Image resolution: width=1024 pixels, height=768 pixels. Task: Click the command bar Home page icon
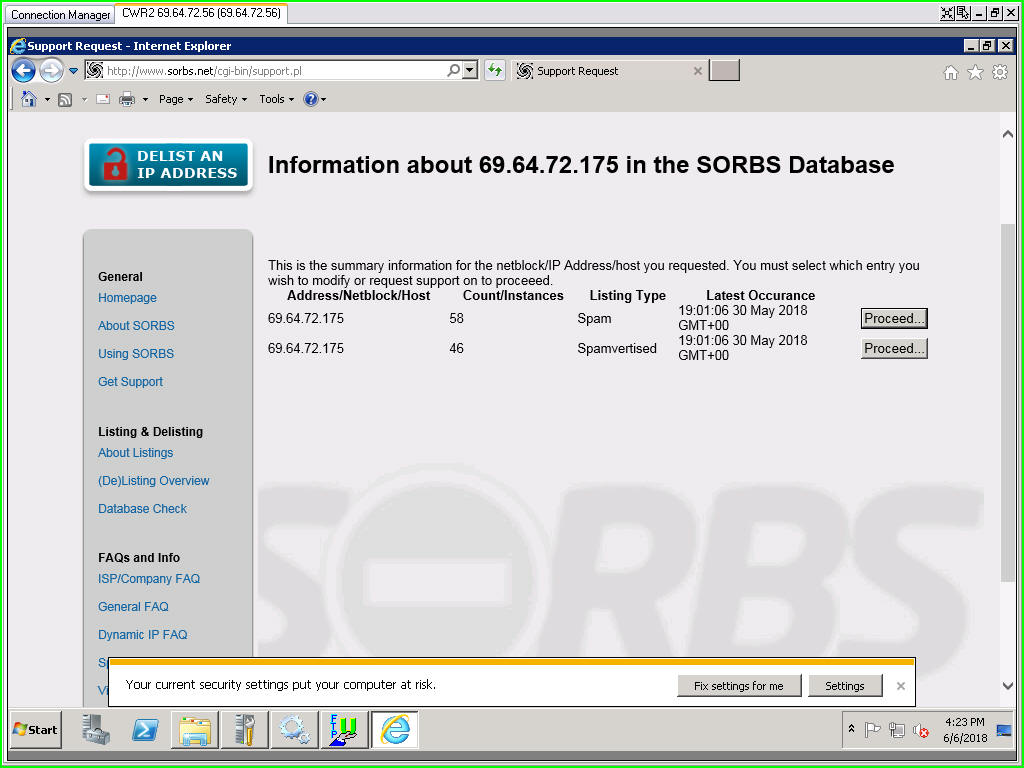pos(29,99)
